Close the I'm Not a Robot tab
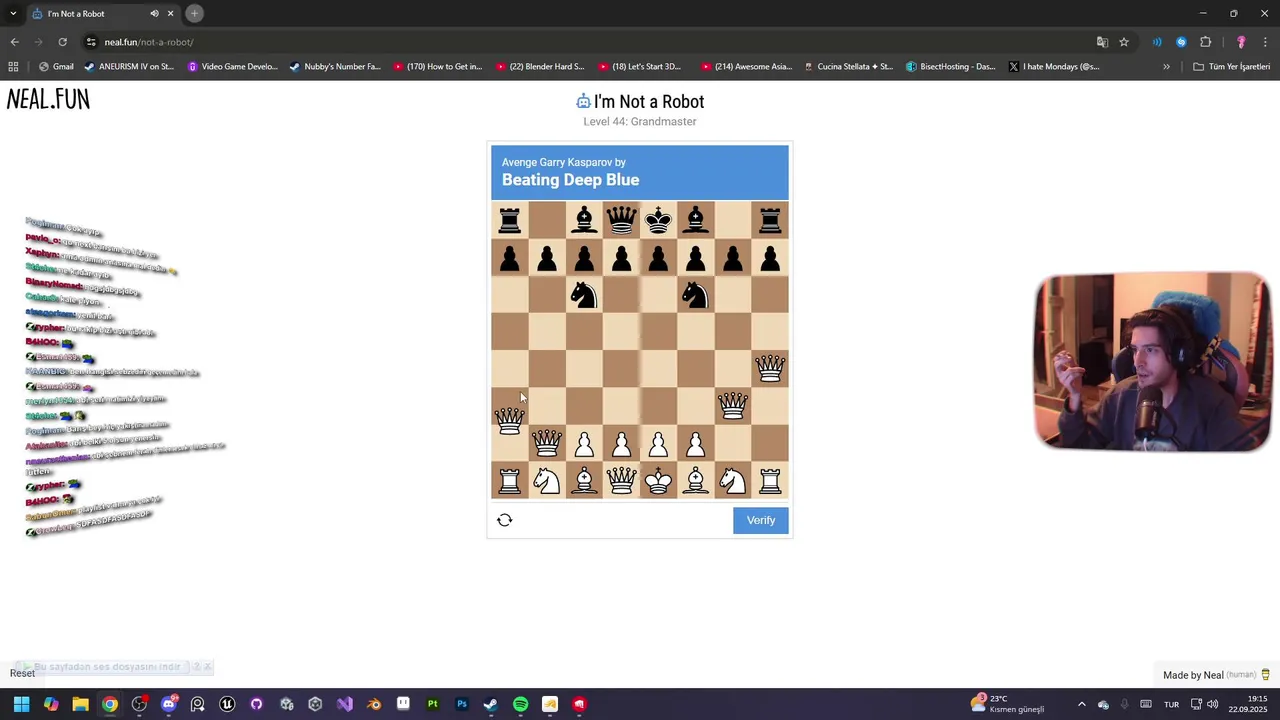Screen dimensions: 1280x720 (170, 14)
